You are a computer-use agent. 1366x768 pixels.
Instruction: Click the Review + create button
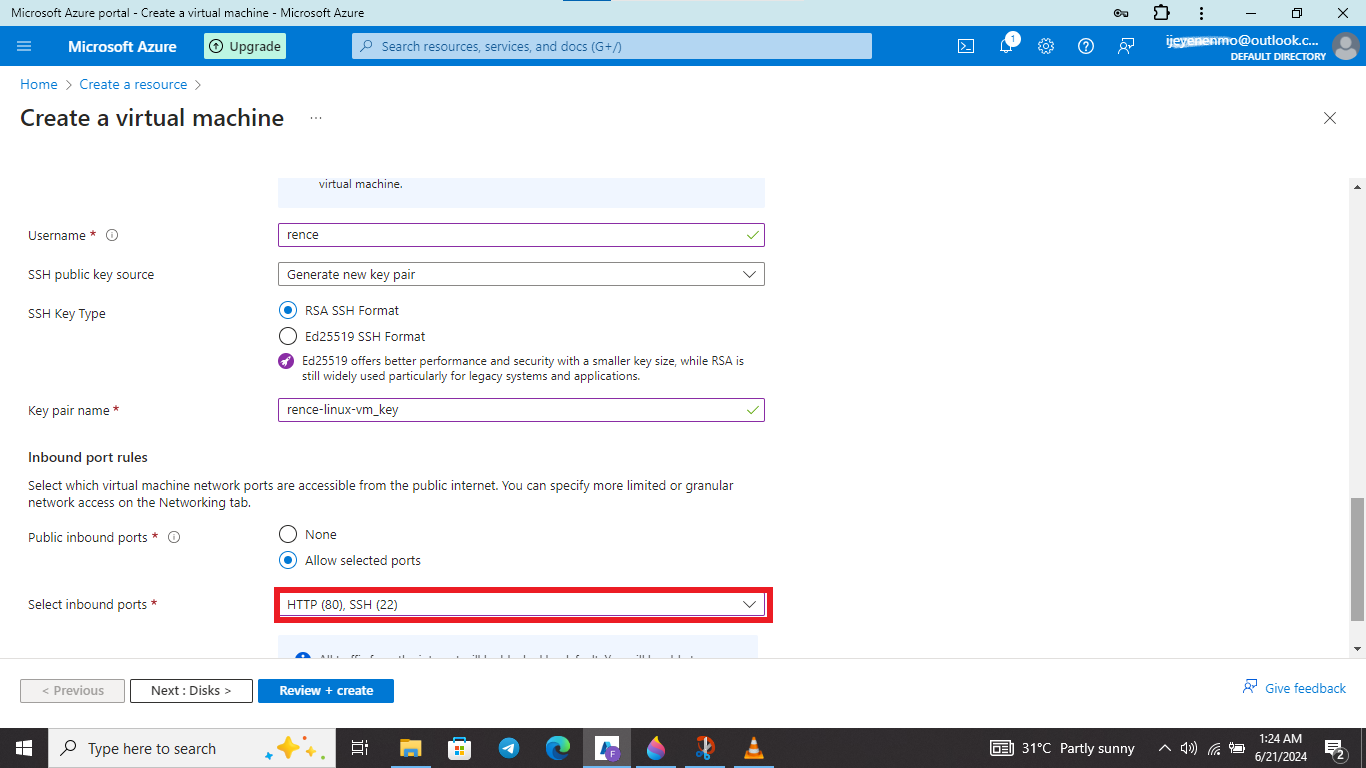[326, 691]
